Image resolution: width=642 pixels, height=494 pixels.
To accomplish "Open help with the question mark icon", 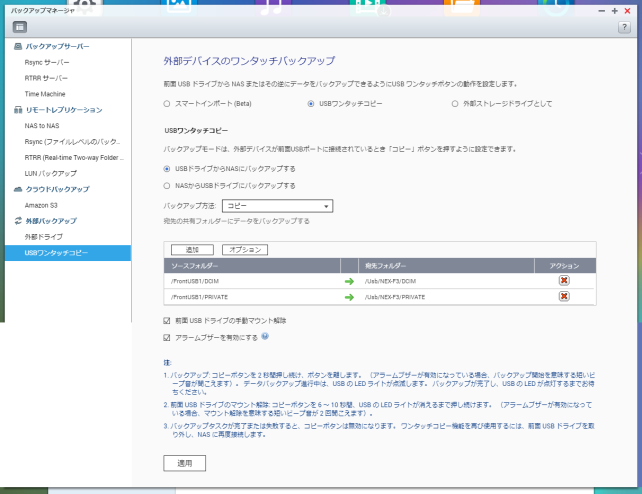I will click(x=624, y=27).
